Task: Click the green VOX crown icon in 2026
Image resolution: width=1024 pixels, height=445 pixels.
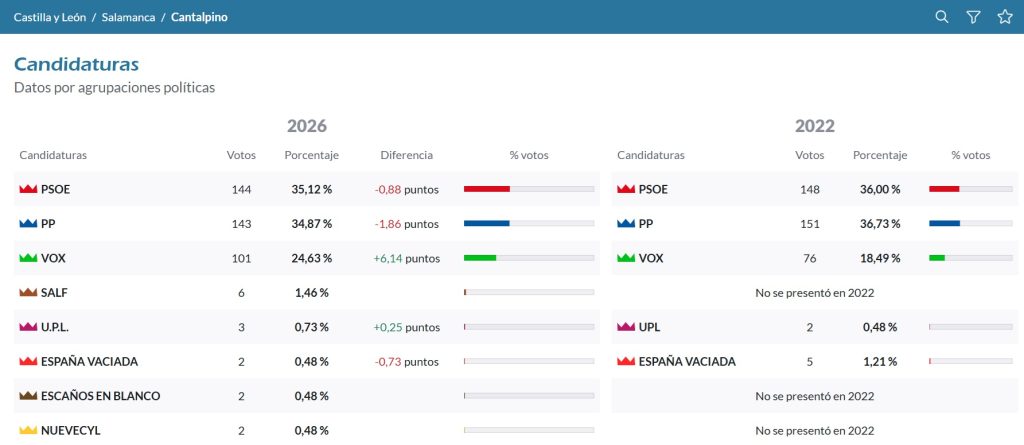Action: point(28,258)
